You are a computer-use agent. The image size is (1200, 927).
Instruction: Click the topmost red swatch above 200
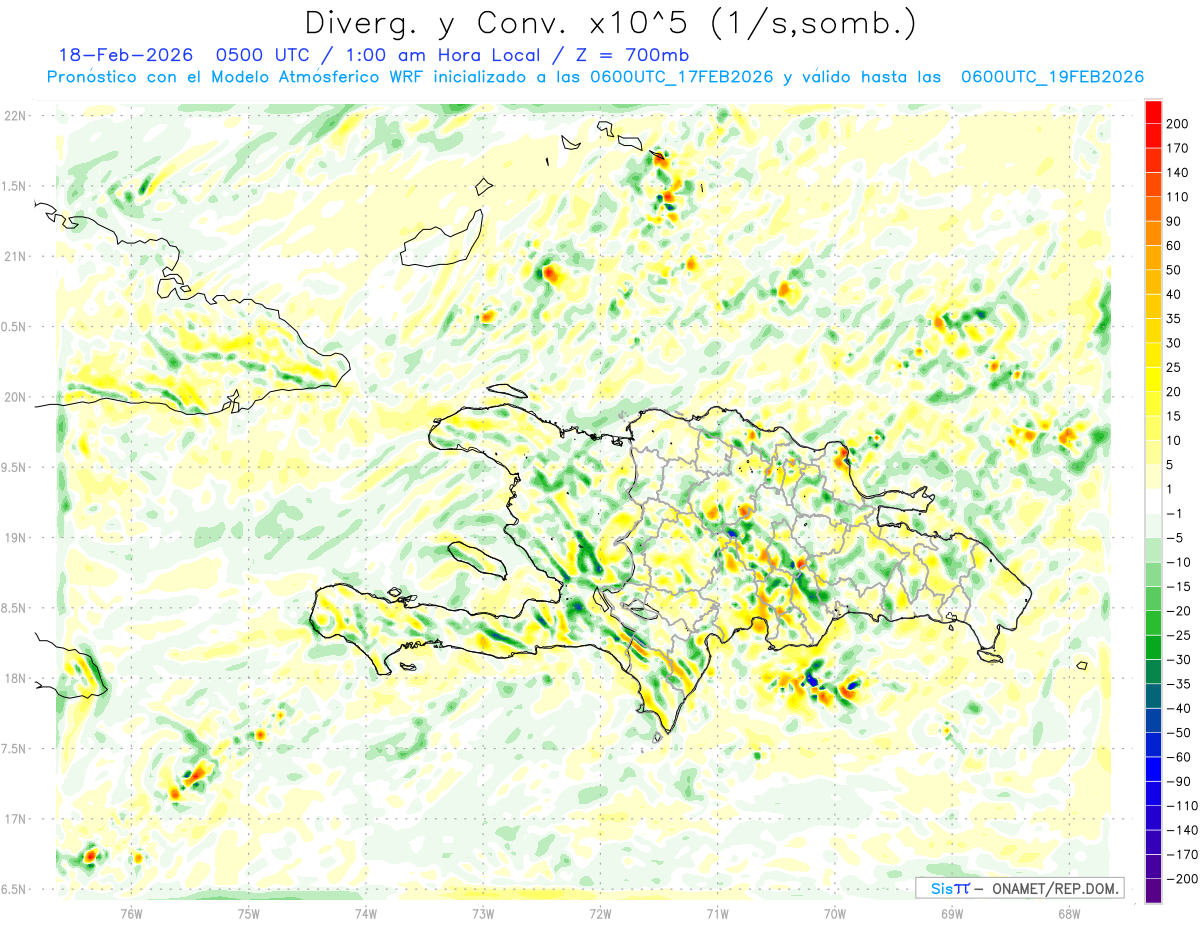click(x=1153, y=112)
